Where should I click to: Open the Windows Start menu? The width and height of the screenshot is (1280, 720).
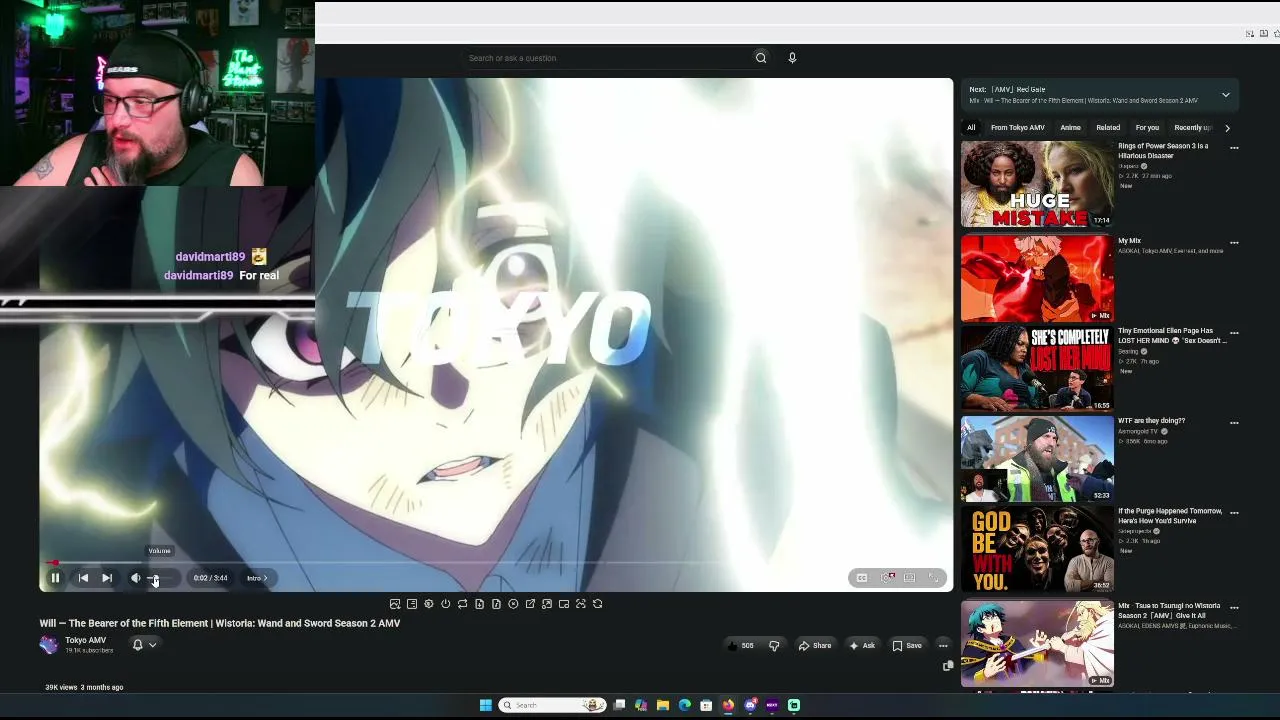point(485,705)
